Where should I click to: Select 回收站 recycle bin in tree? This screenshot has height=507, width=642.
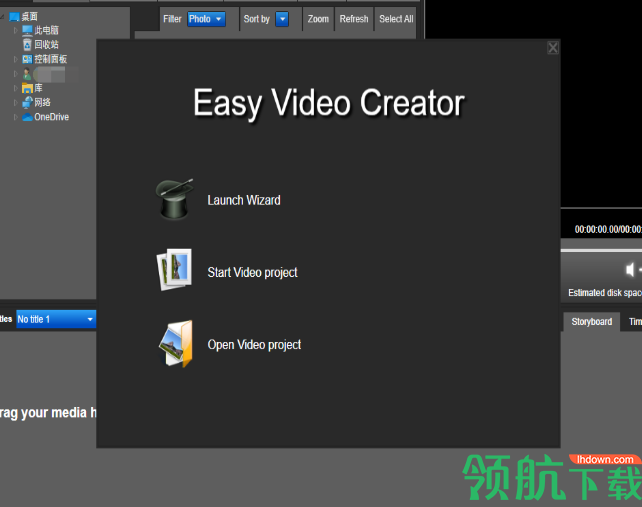[x=46, y=45]
